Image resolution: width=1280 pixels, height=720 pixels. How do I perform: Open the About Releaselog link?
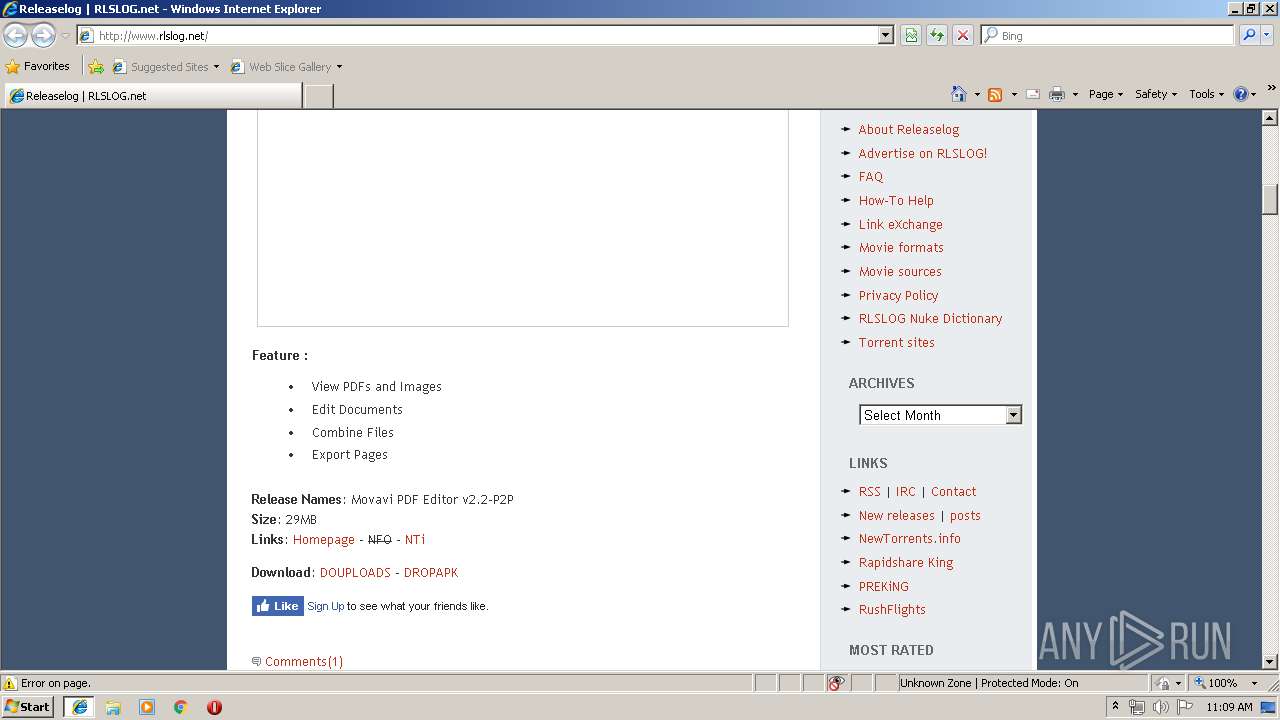point(908,130)
